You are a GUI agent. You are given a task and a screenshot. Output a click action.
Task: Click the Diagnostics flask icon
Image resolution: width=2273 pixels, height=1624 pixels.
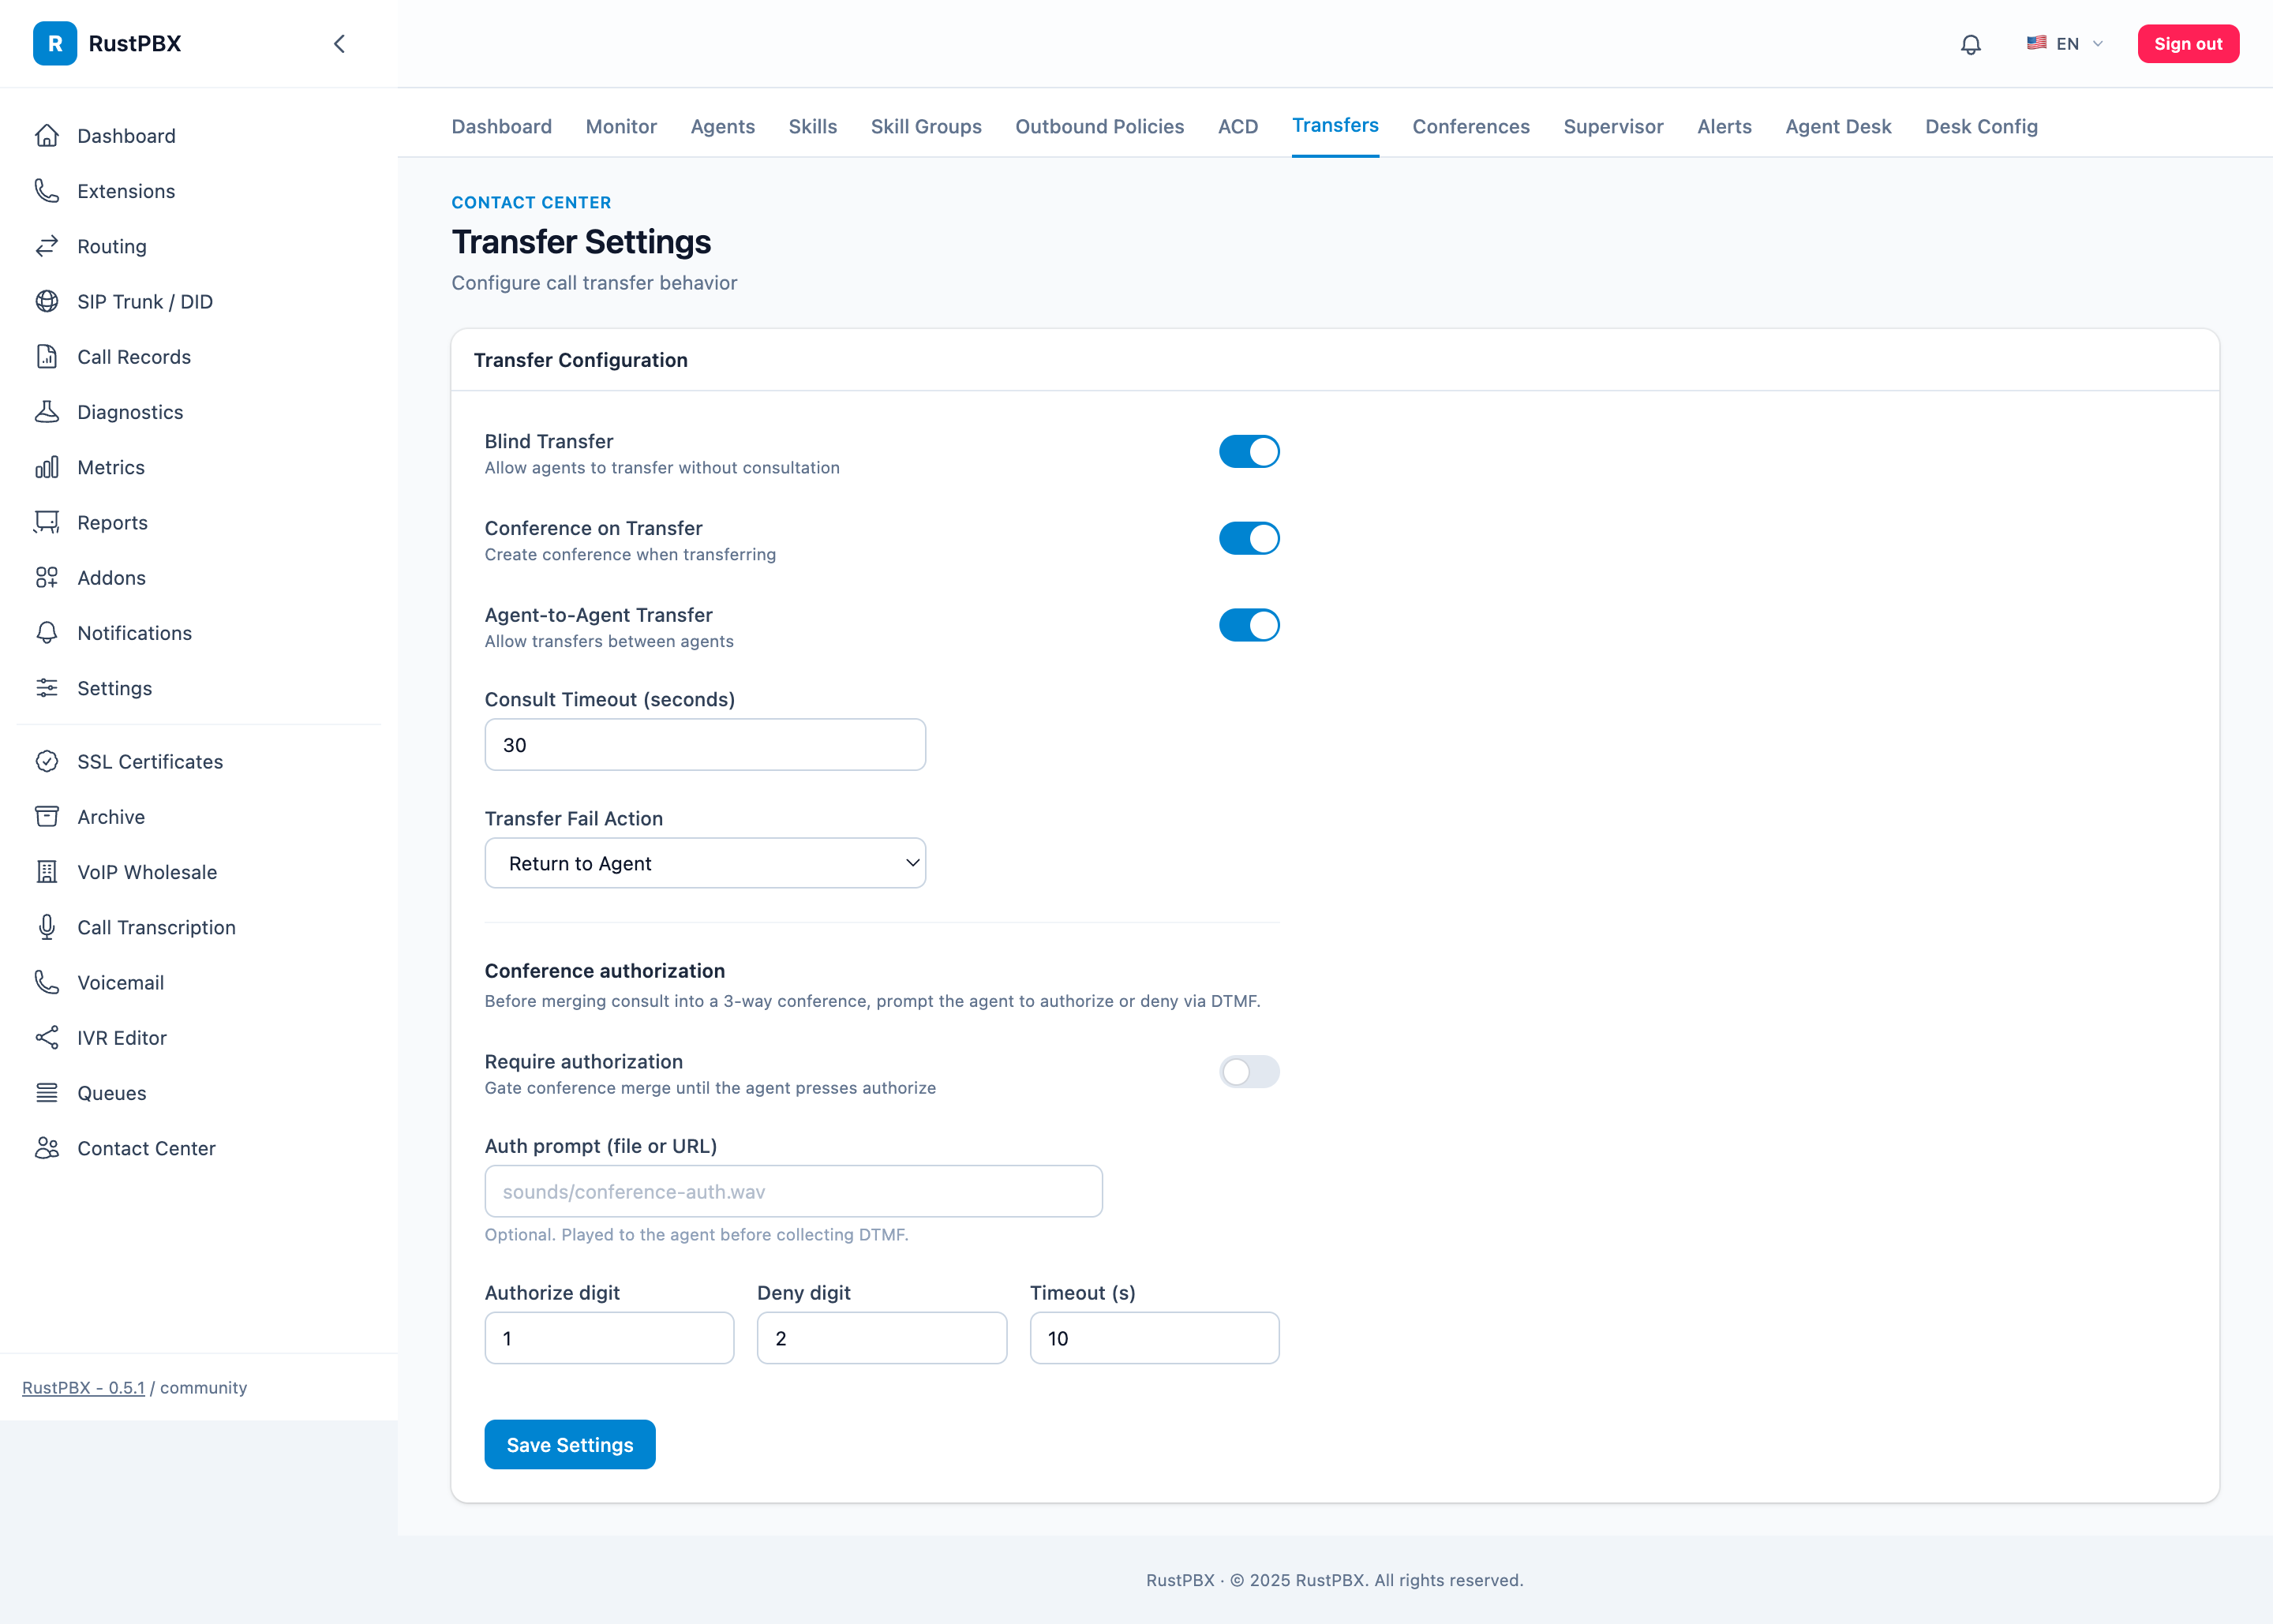pos(47,411)
